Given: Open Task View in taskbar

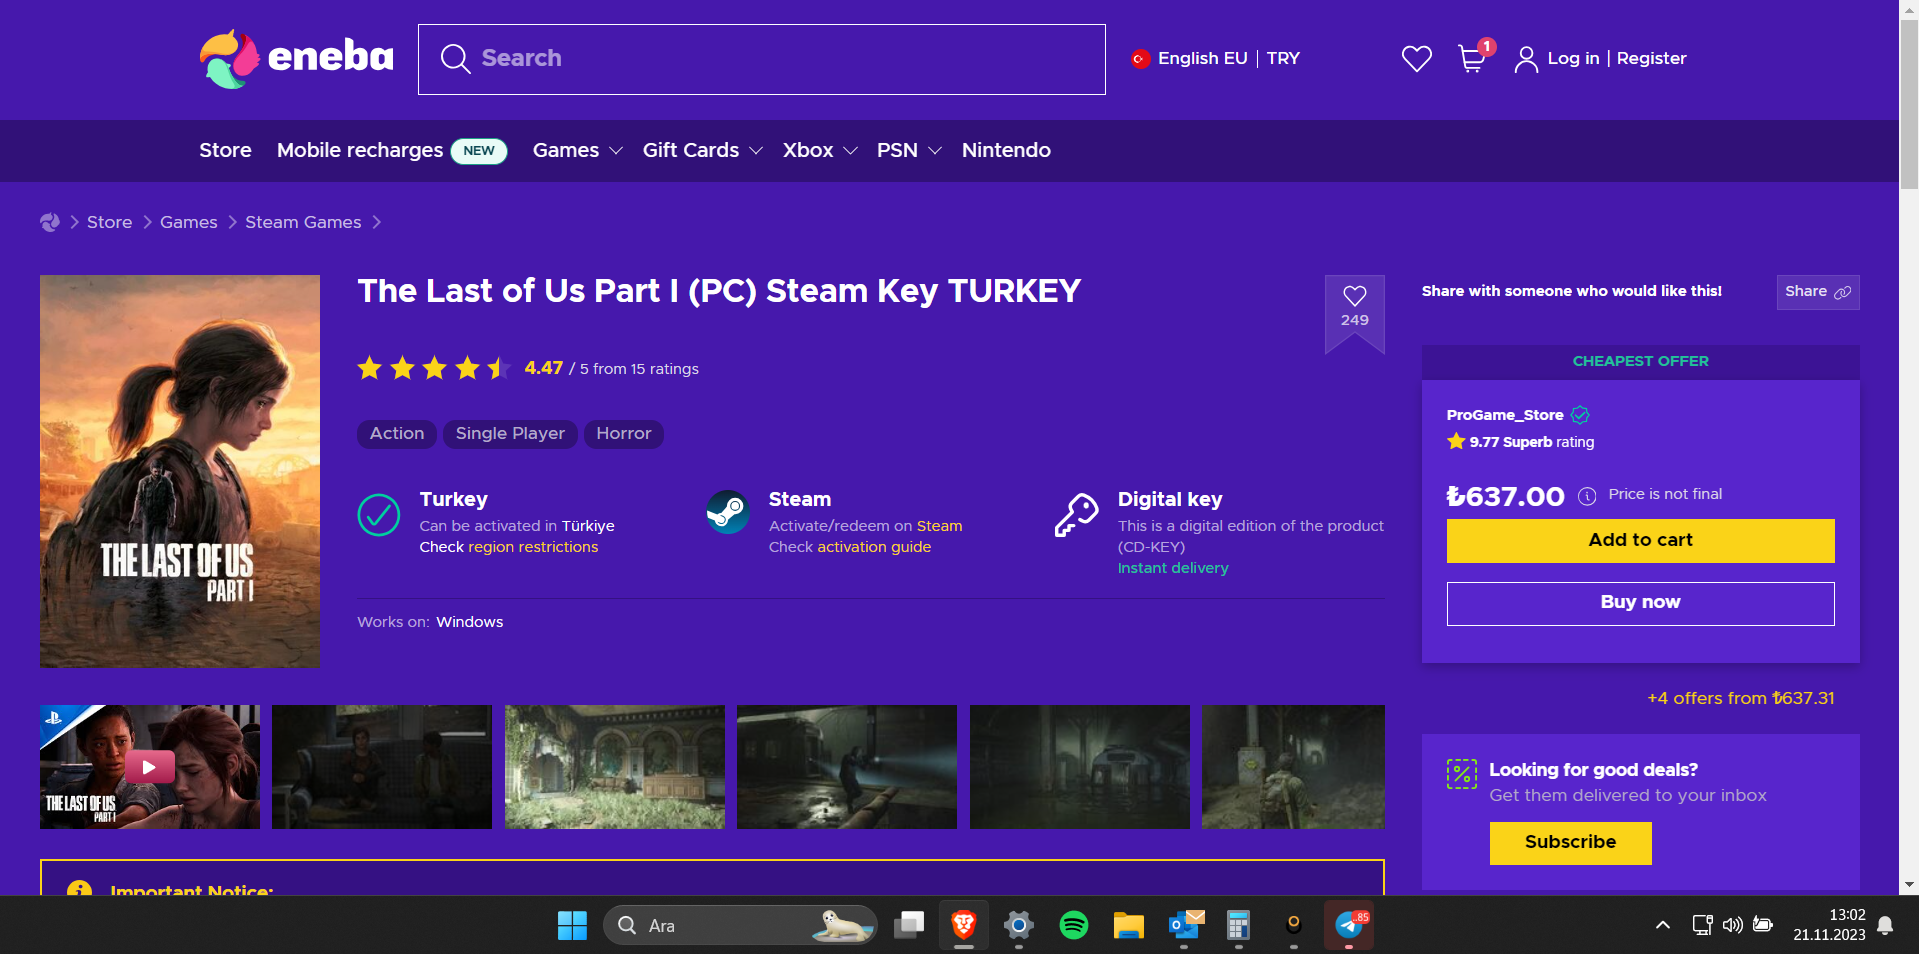Looking at the screenshot, I should 909,925.
